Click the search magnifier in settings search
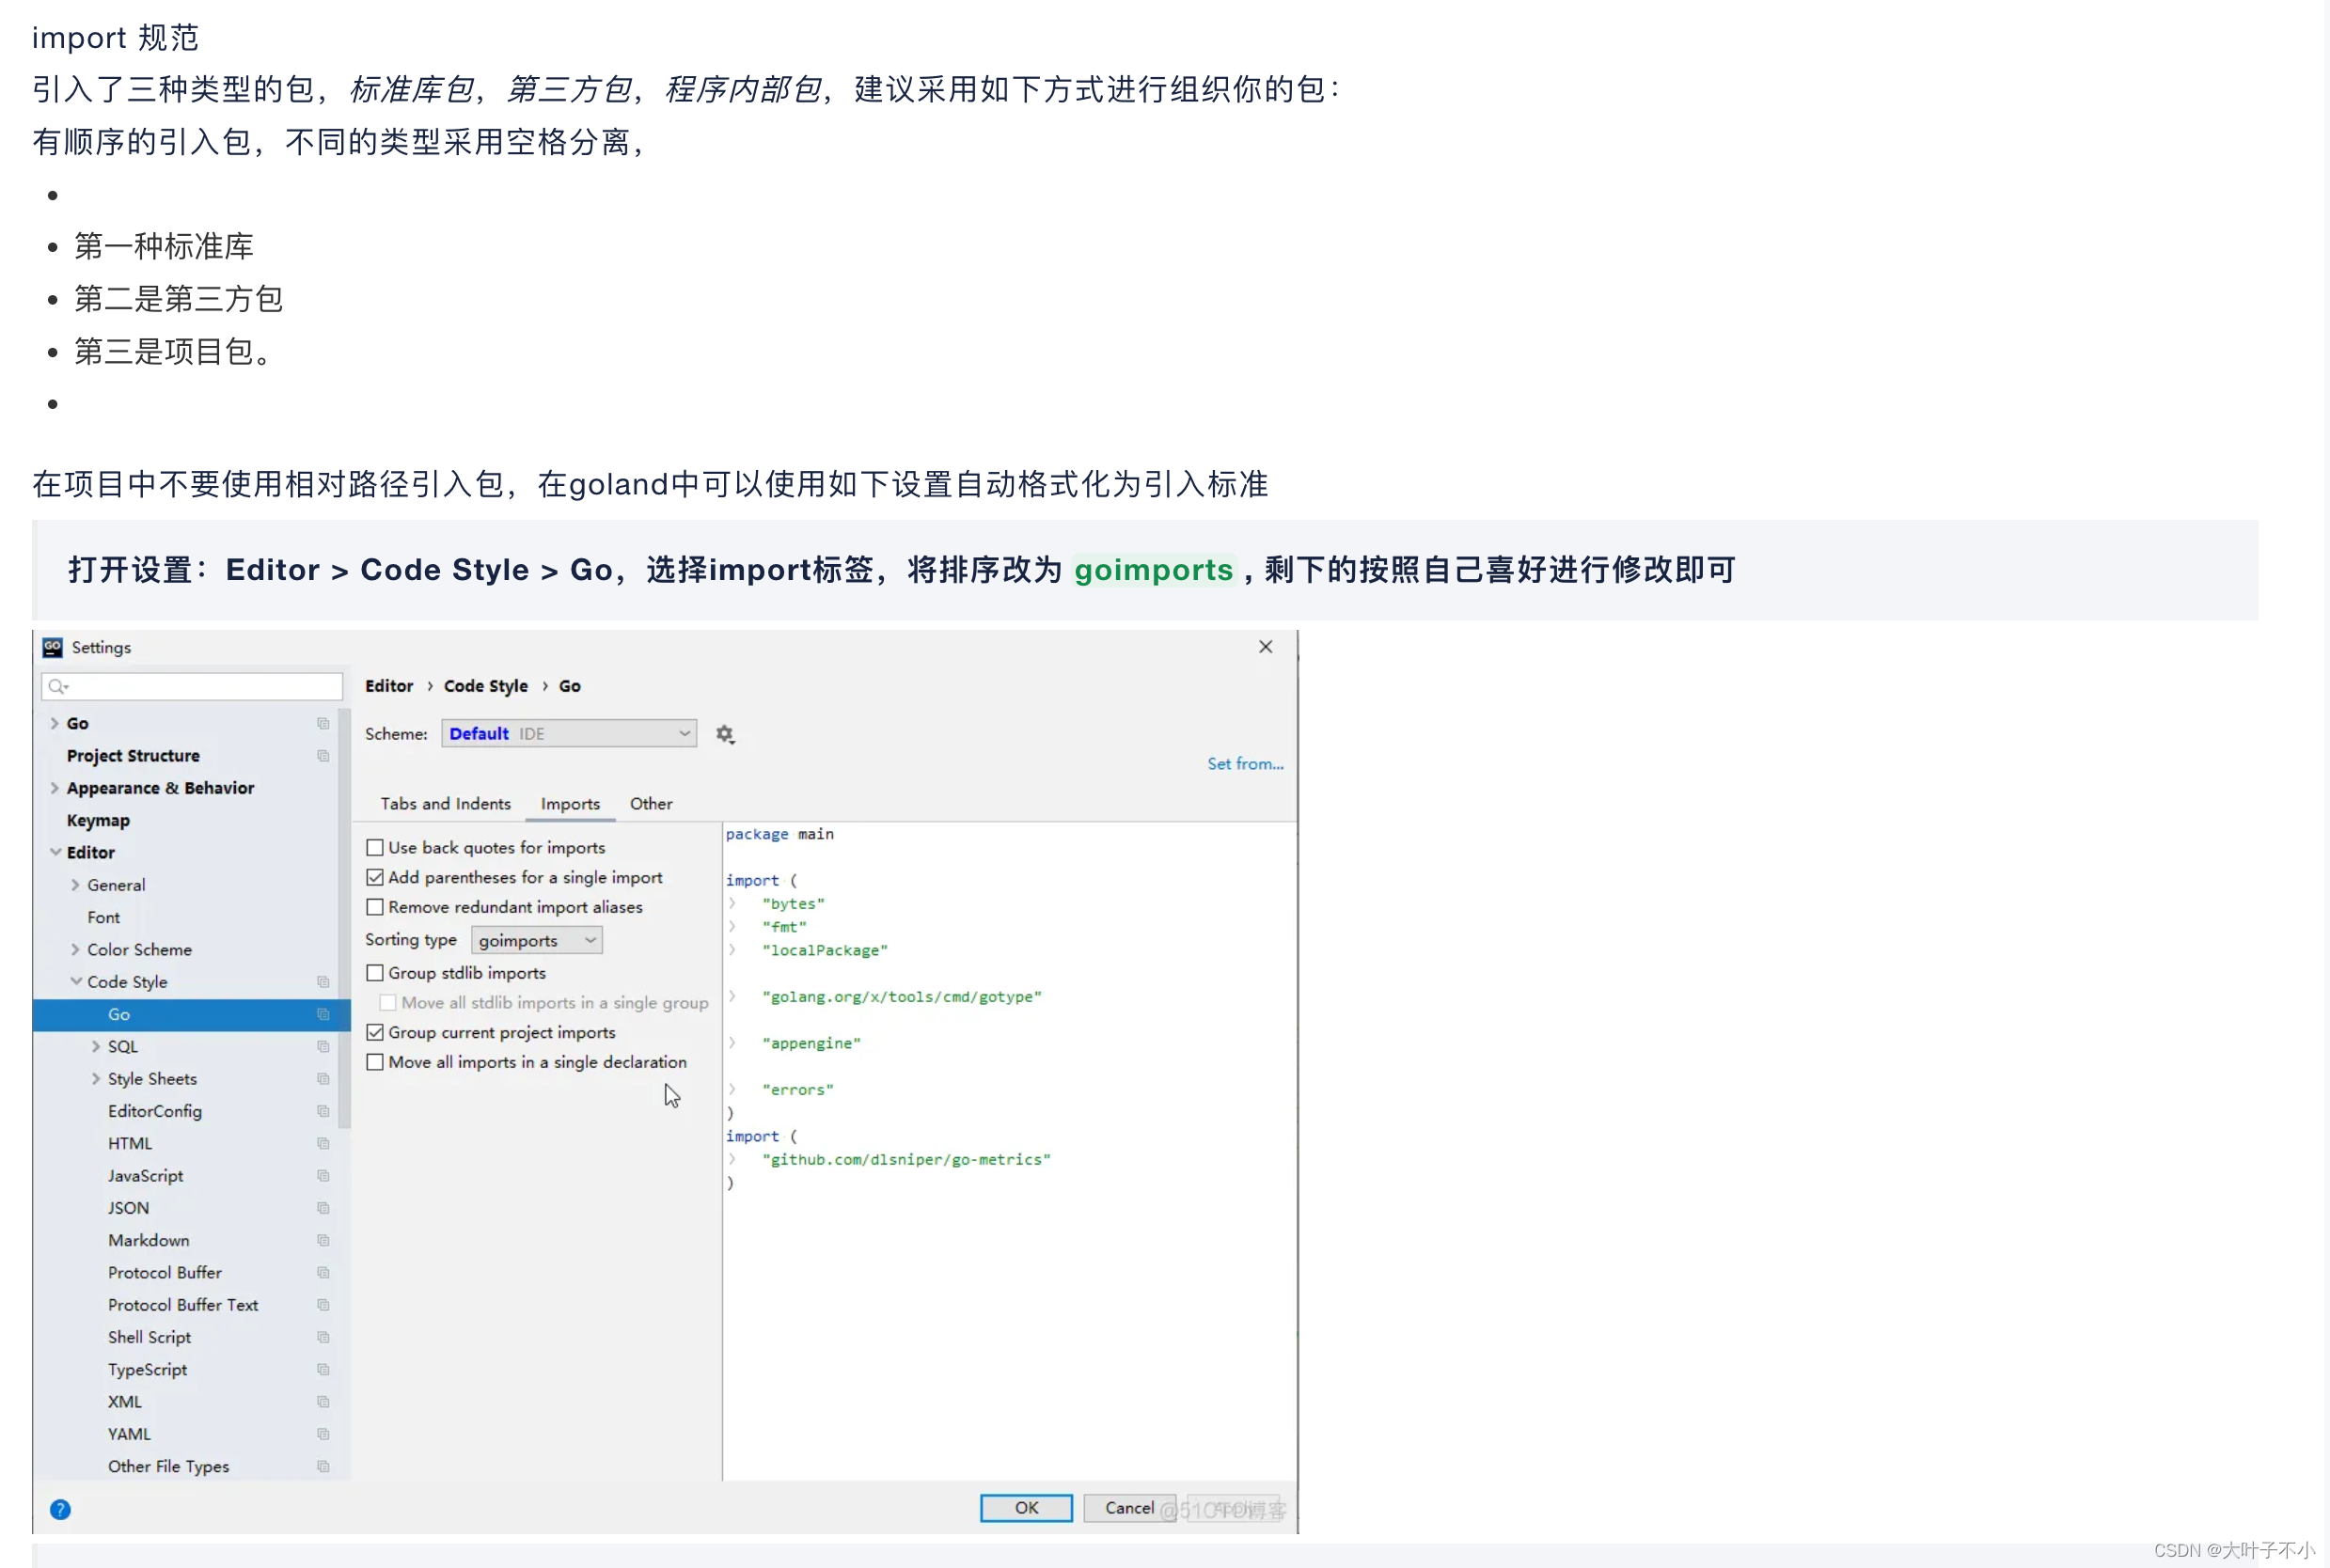The height and width of the screenshot is (1568, 2330). click(x=57, y=686)
